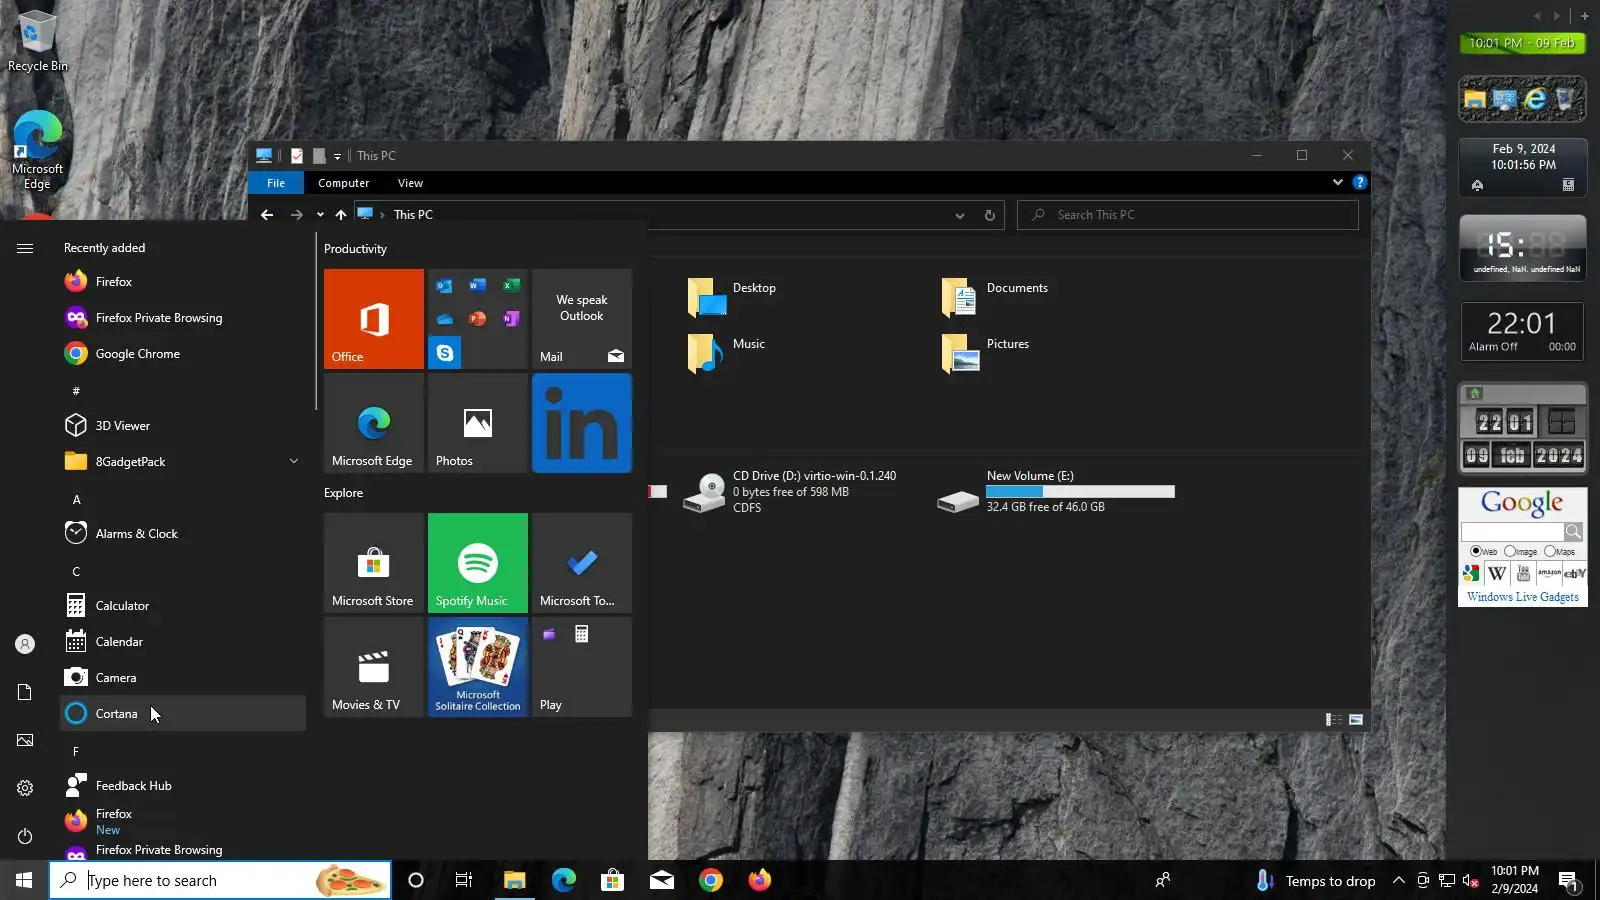The width and height of the screenshot is (1600, 900).
Task: Select the Web radio button in Google gadget
Action: (x=1476, y=551)
